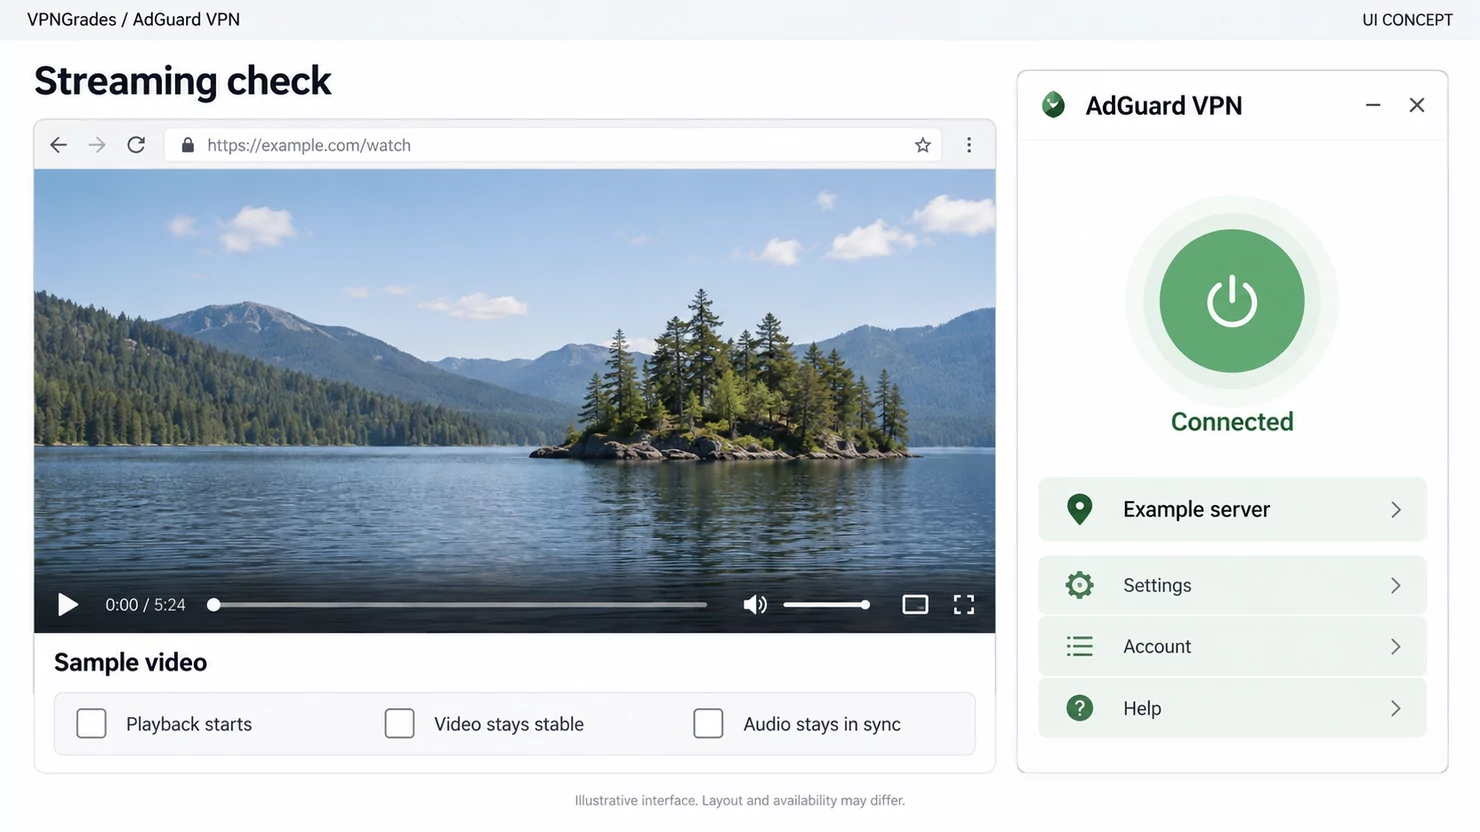Click the address bar URL field
This screenshot has width=1480, height=832.
pos(553,145)
